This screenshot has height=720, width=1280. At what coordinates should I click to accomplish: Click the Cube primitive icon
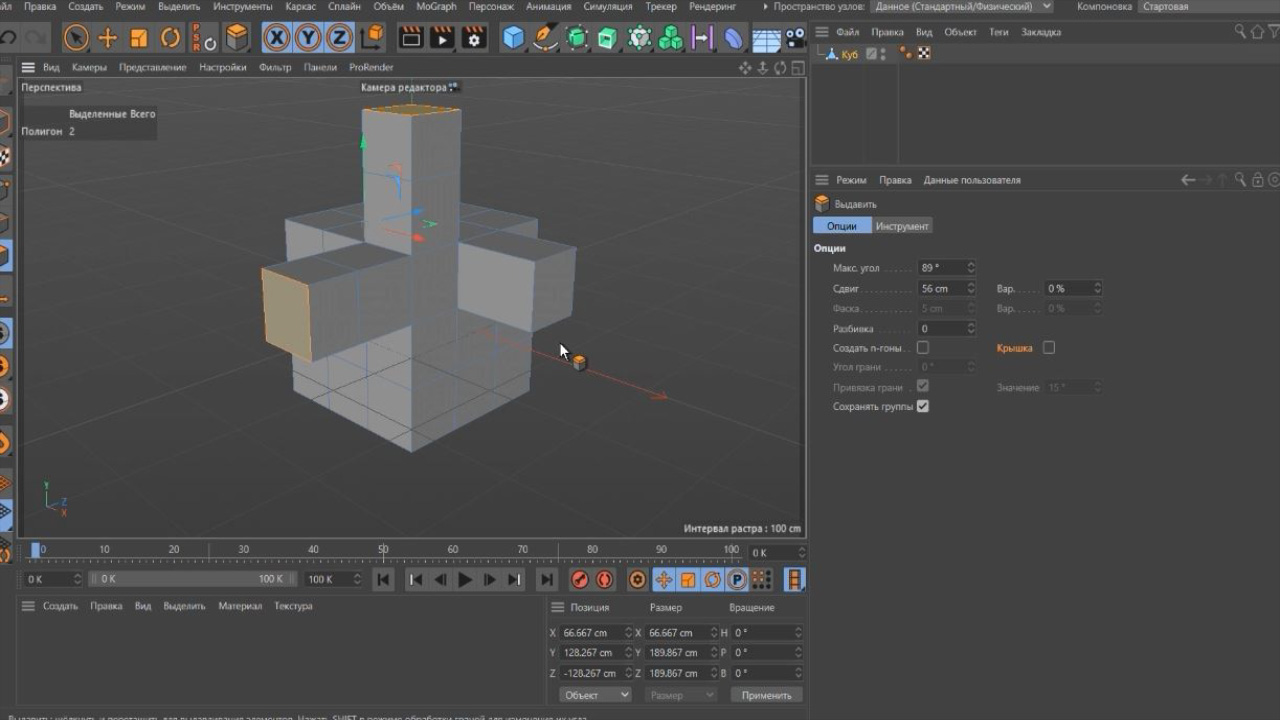click(511, 38)
